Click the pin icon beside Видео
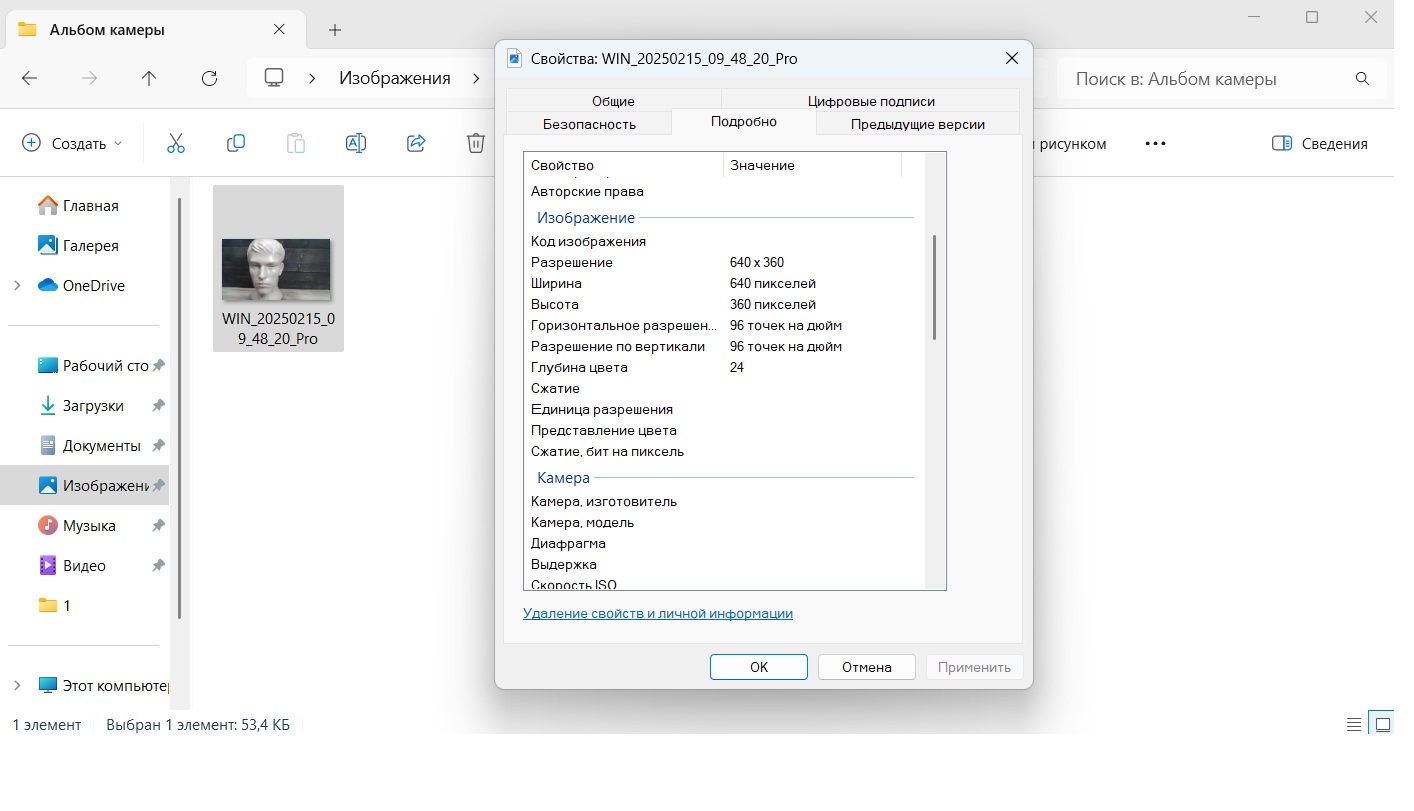This screenshot has width=1414, height=811. pos(158,566)
